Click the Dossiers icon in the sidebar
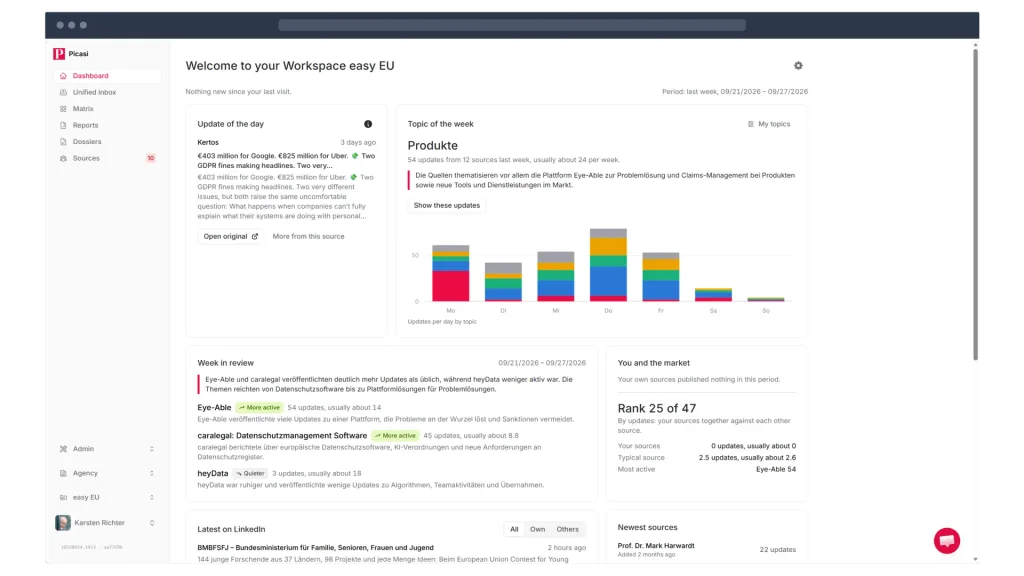1024x576 pixels. [x=63, y=142]
